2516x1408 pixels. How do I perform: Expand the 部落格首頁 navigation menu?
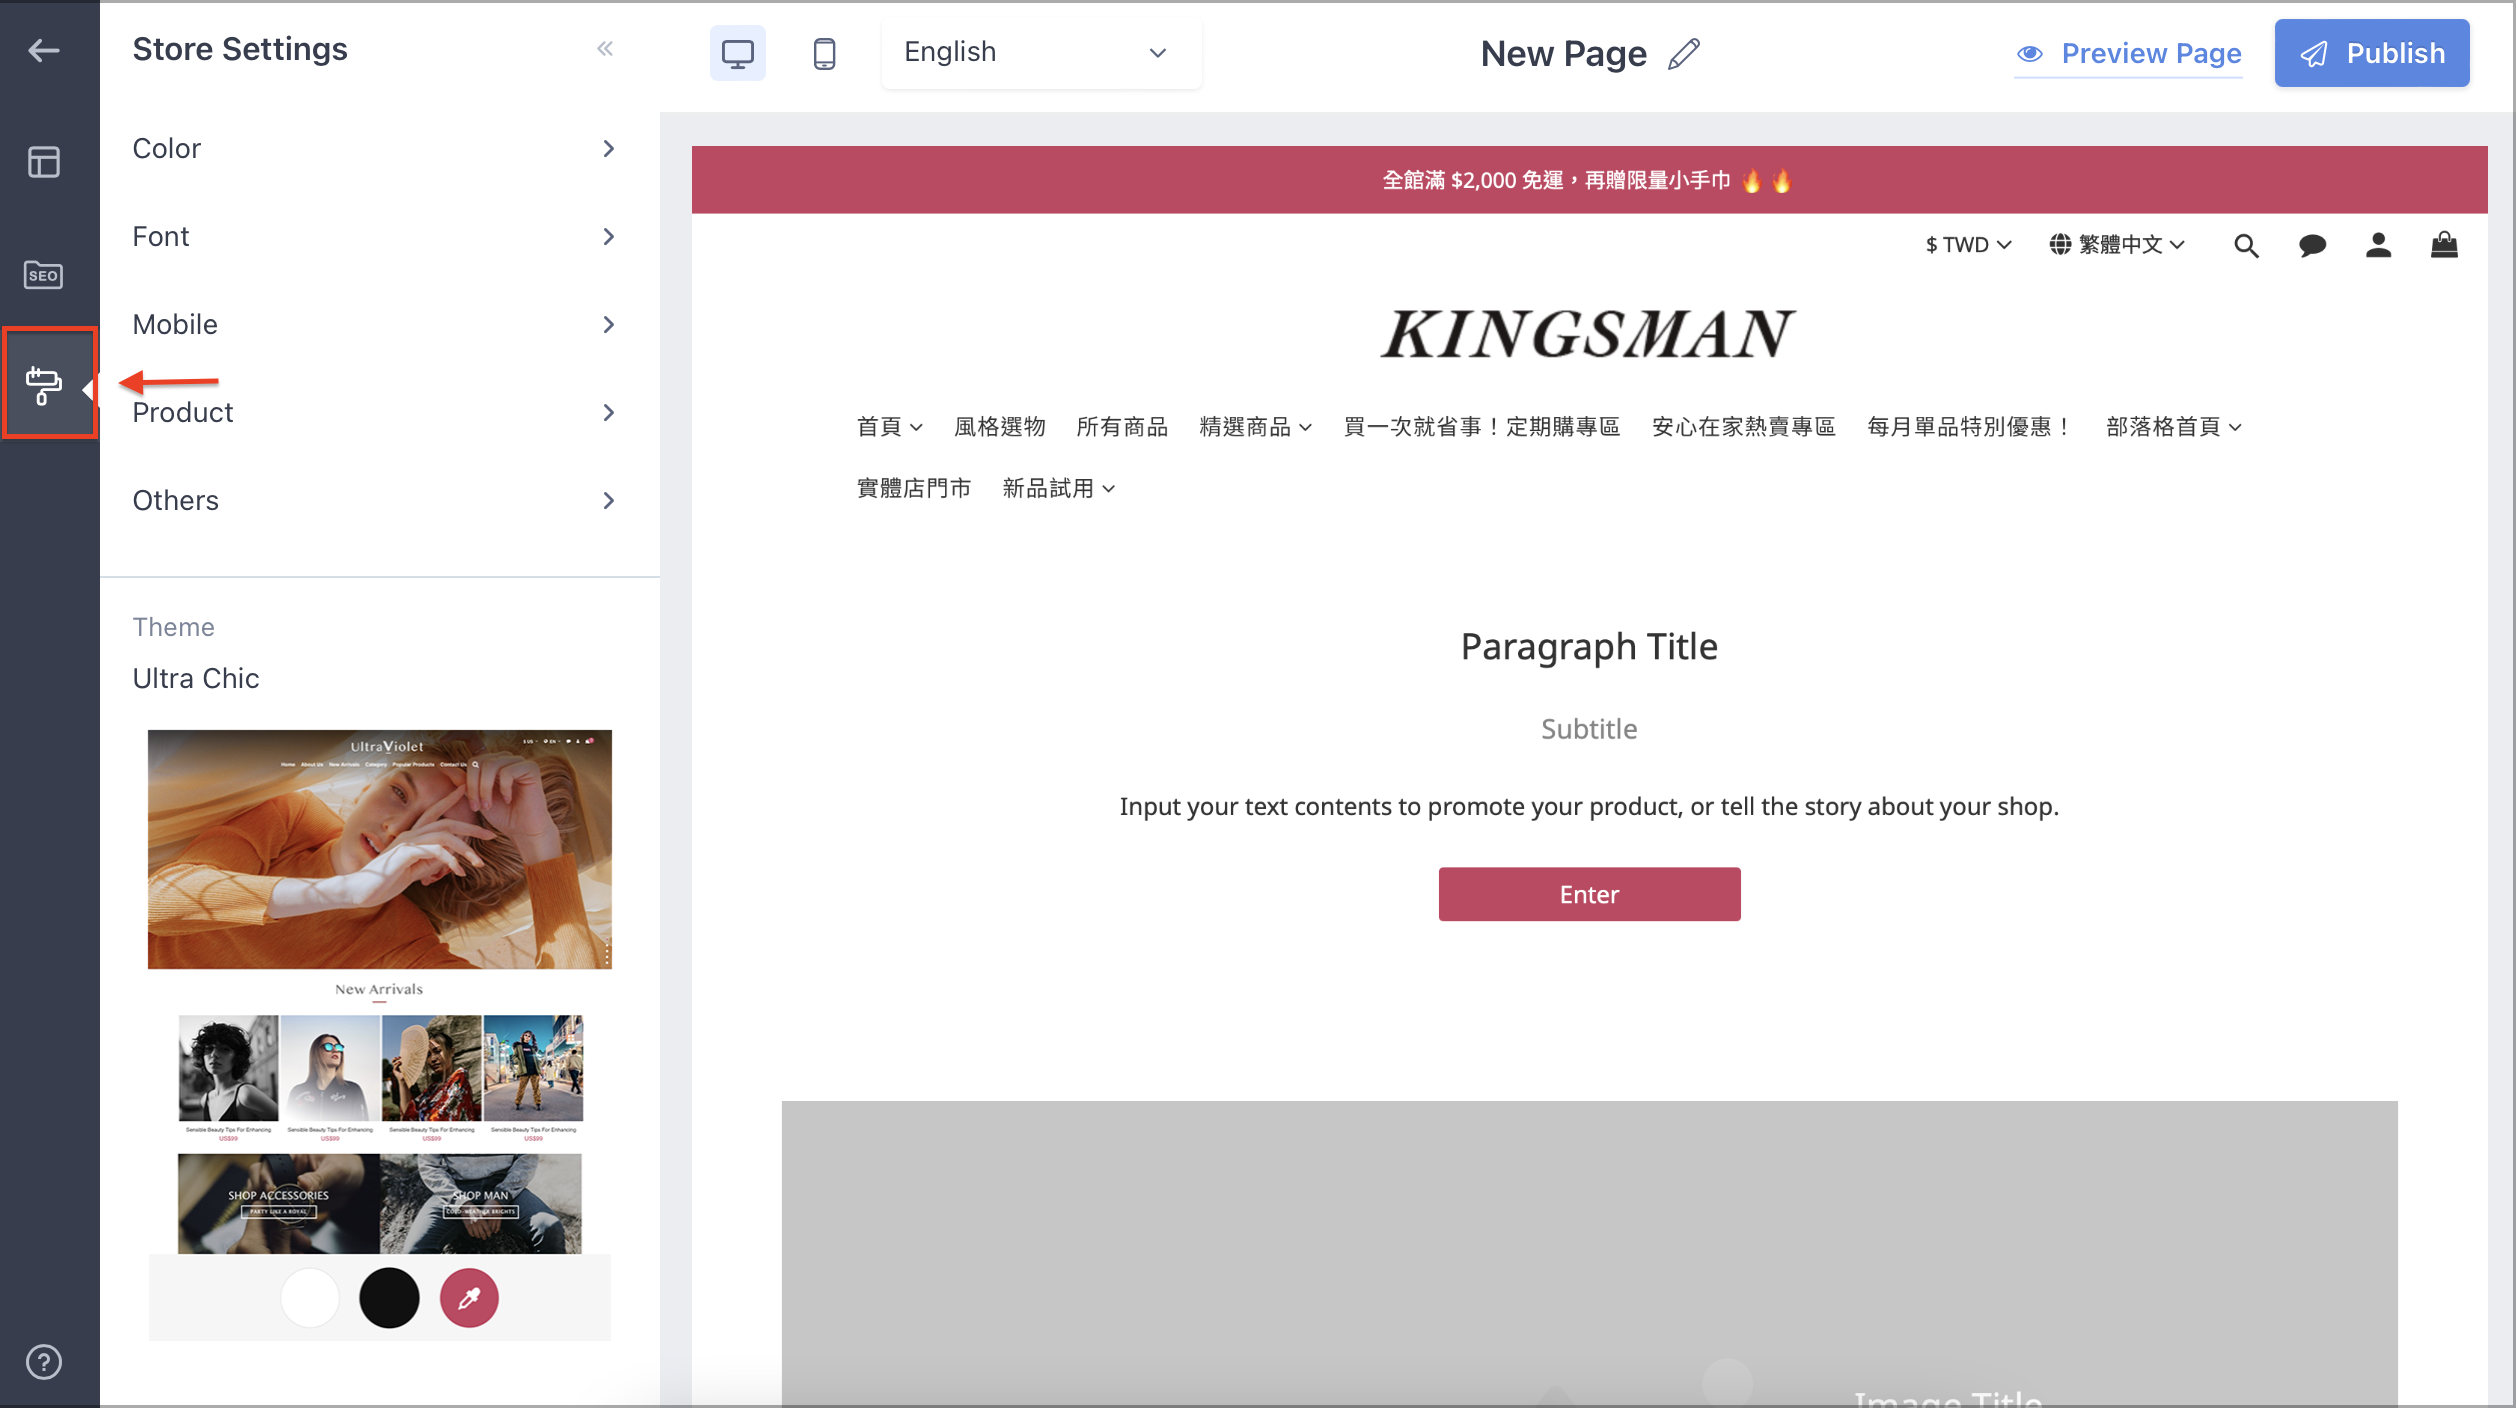pos(2173,427)
